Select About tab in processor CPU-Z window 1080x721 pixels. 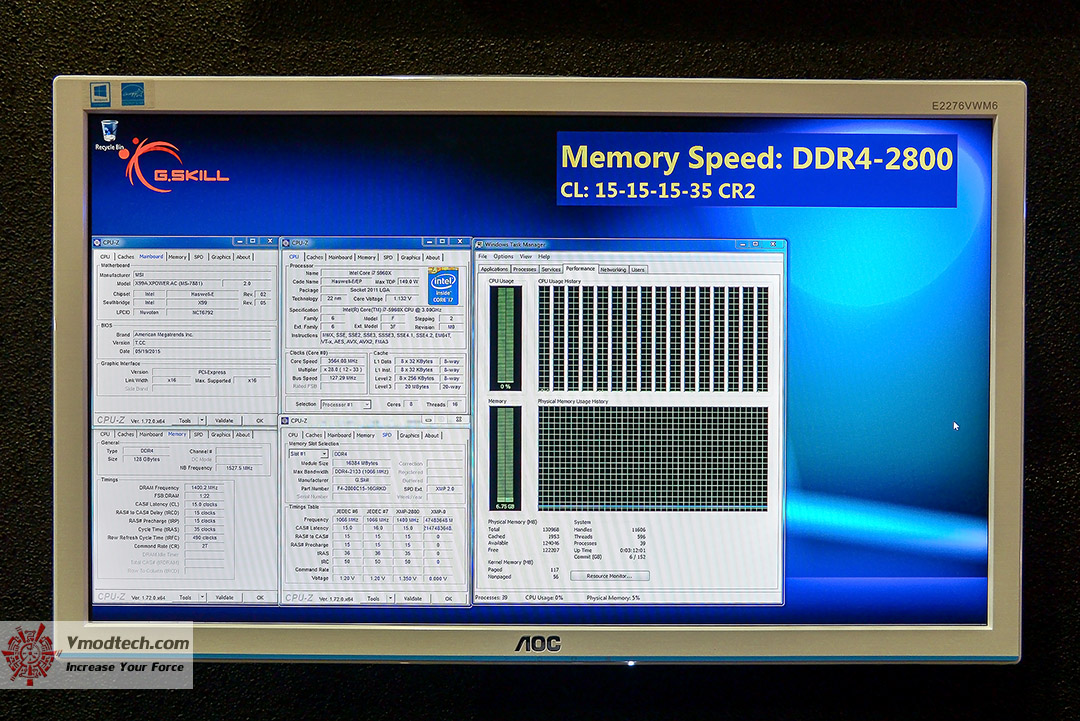(433, 257)
